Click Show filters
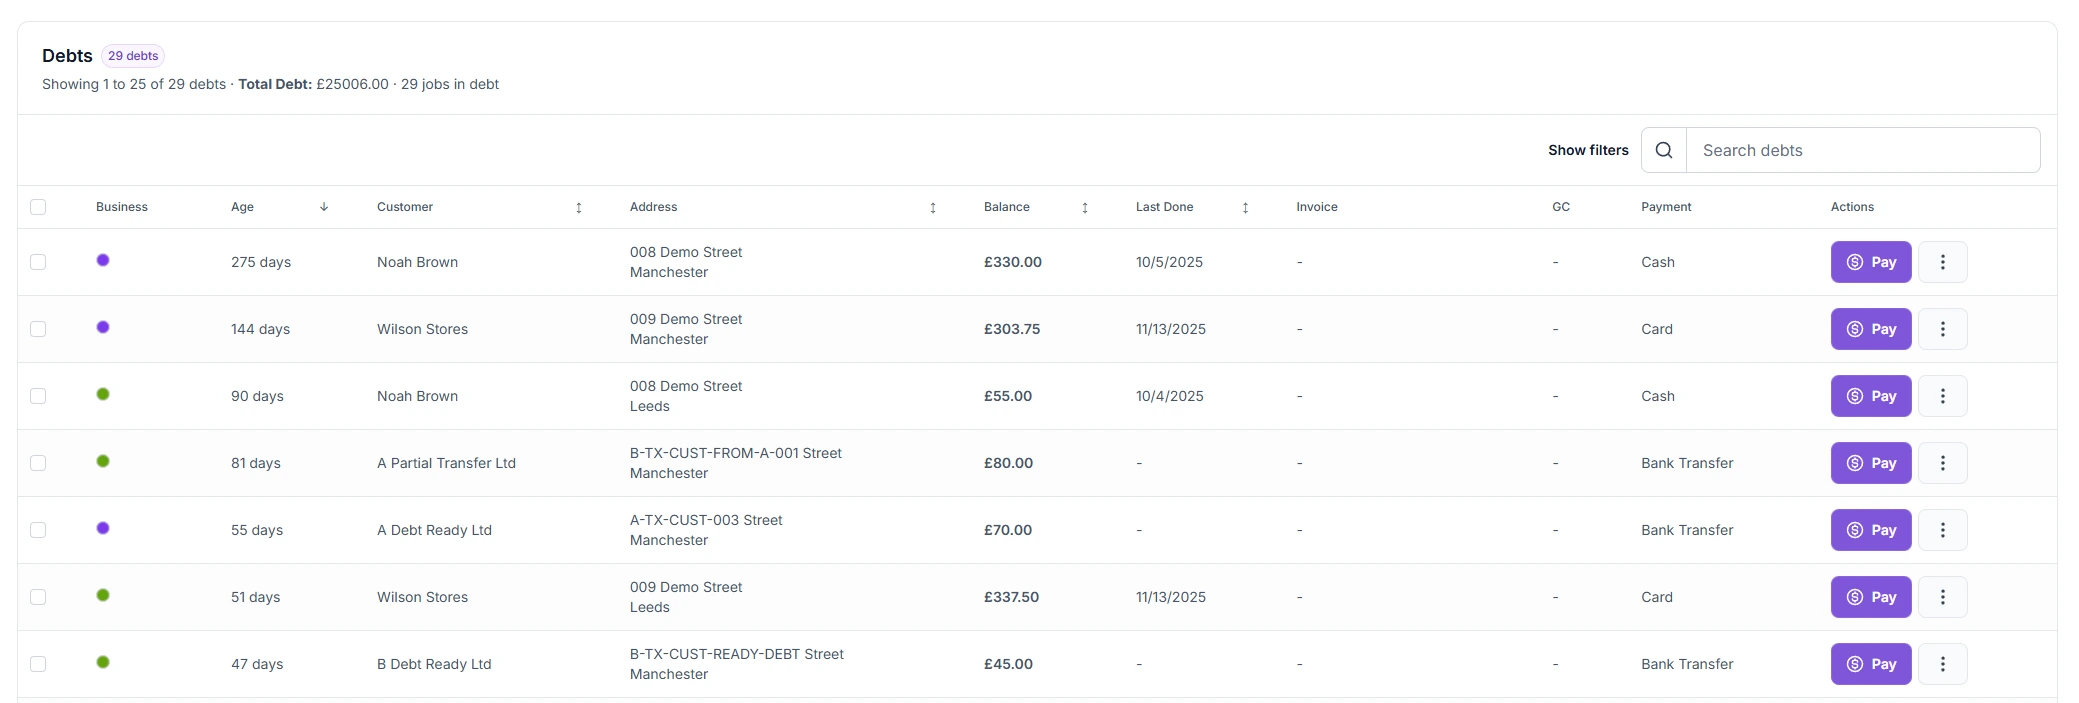 tap(1586, 150)
